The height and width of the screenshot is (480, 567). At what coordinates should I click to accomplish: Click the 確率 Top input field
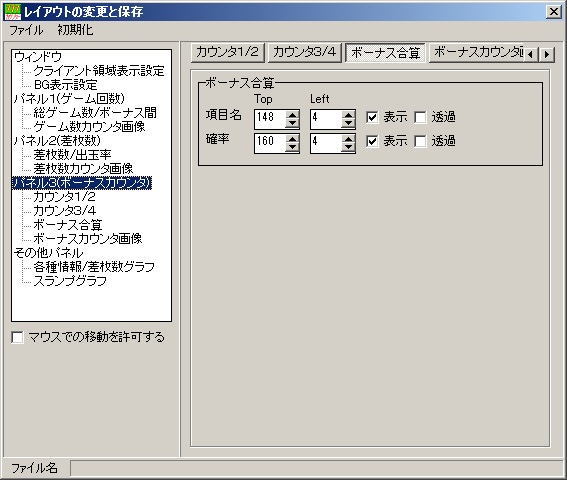pos(270,143)
